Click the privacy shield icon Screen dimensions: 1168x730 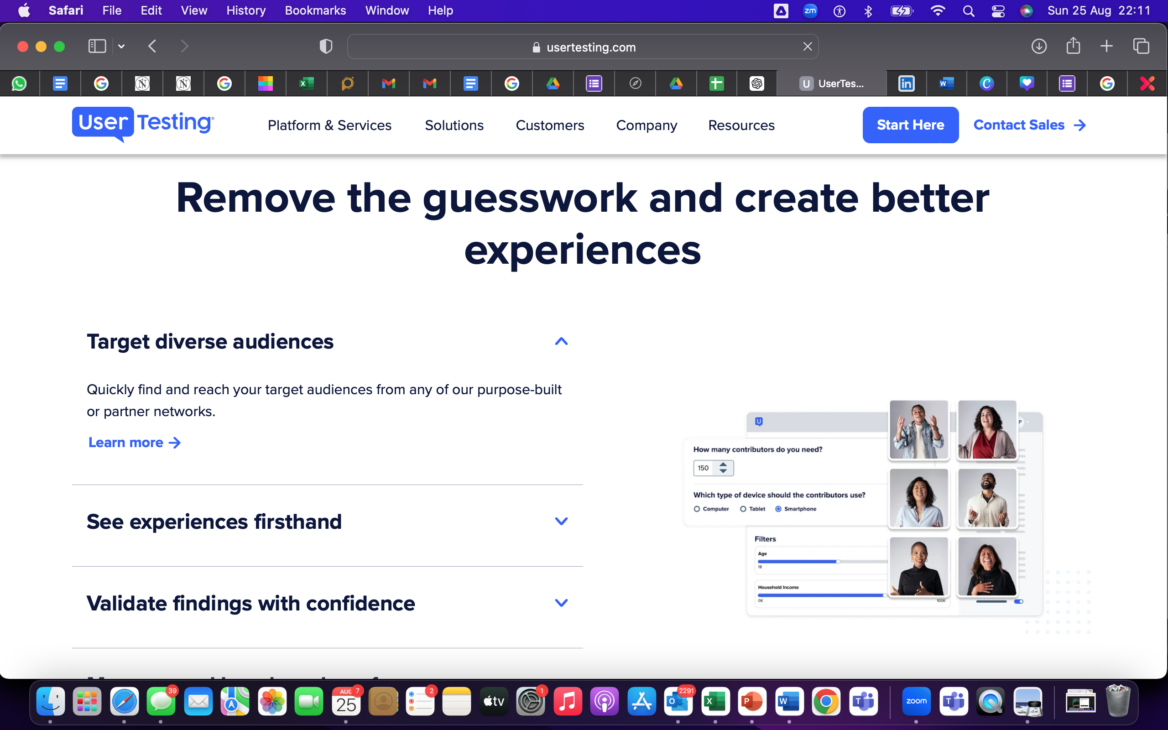(325, 46)
